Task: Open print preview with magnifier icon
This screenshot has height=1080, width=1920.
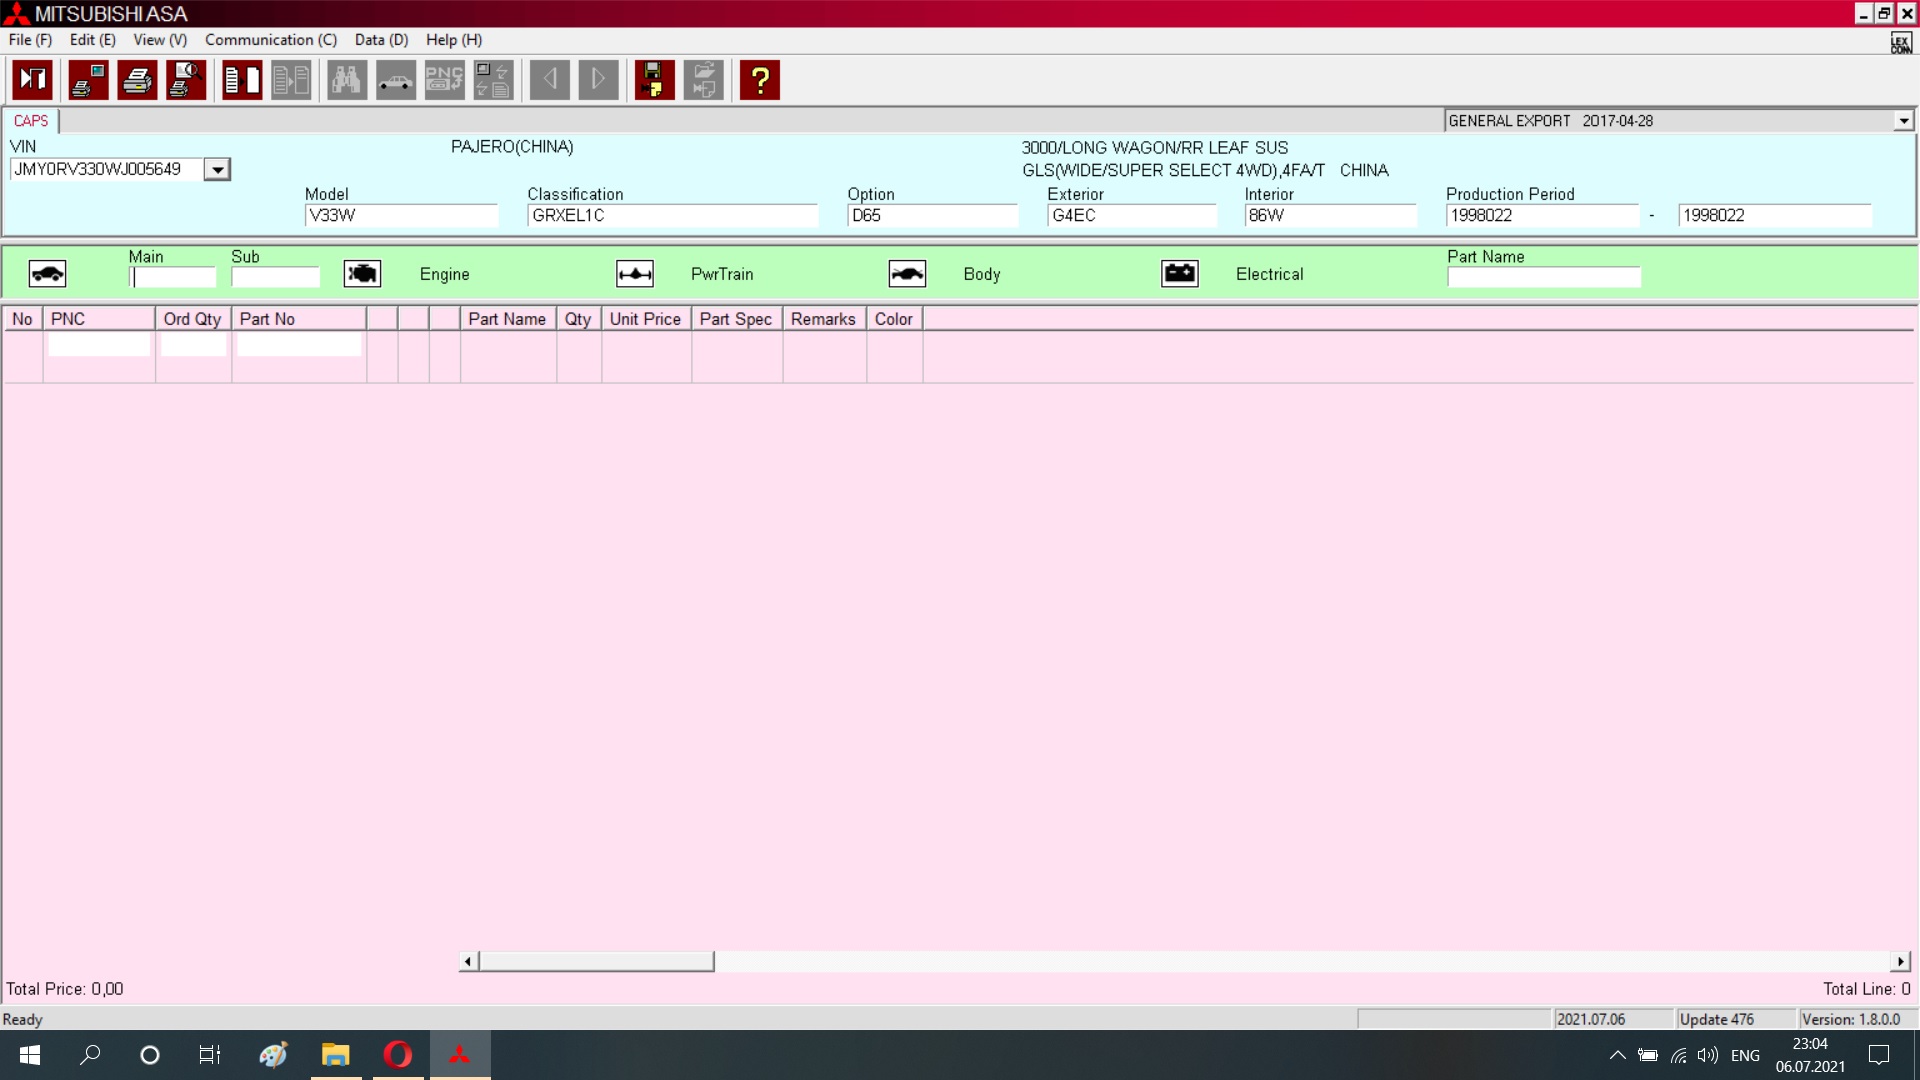Action: pyautogui.click(x=186, y=80)
